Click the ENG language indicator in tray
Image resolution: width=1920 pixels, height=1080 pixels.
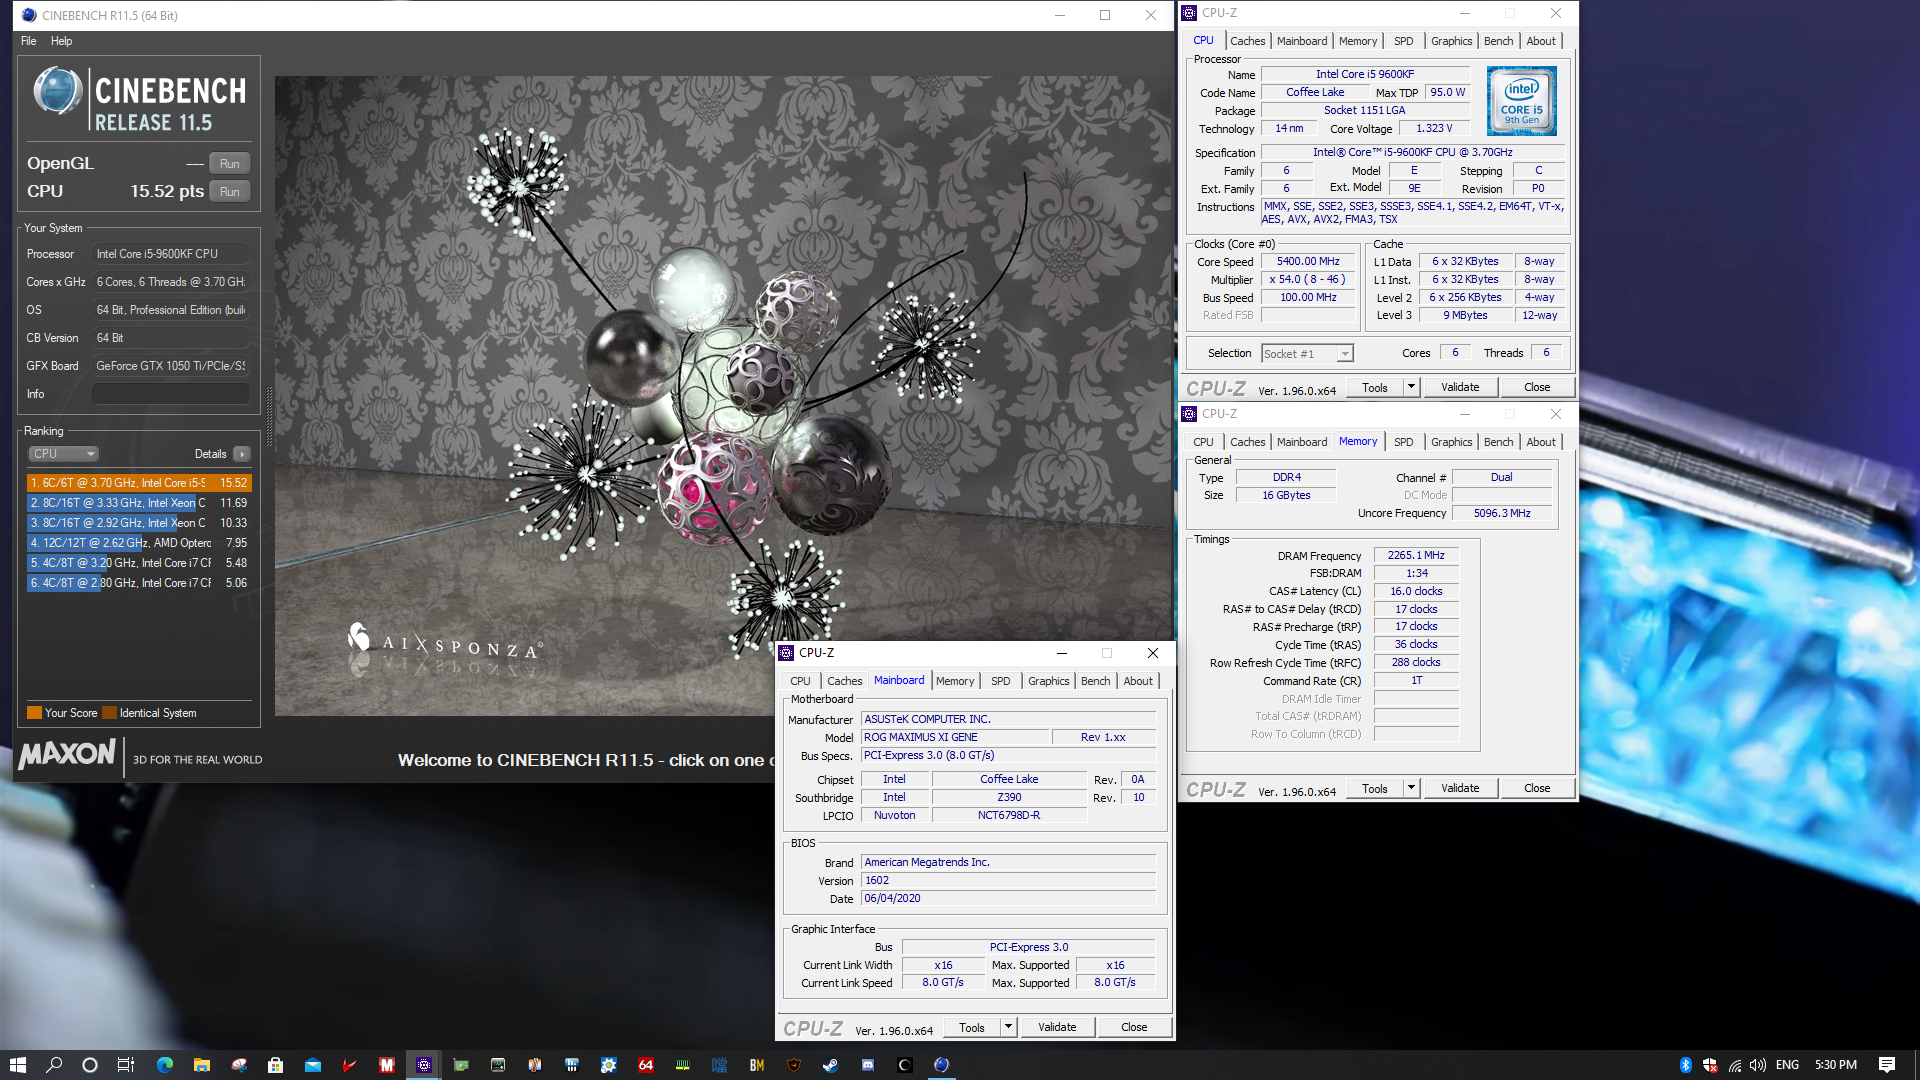click(x=1788, y=1065)
